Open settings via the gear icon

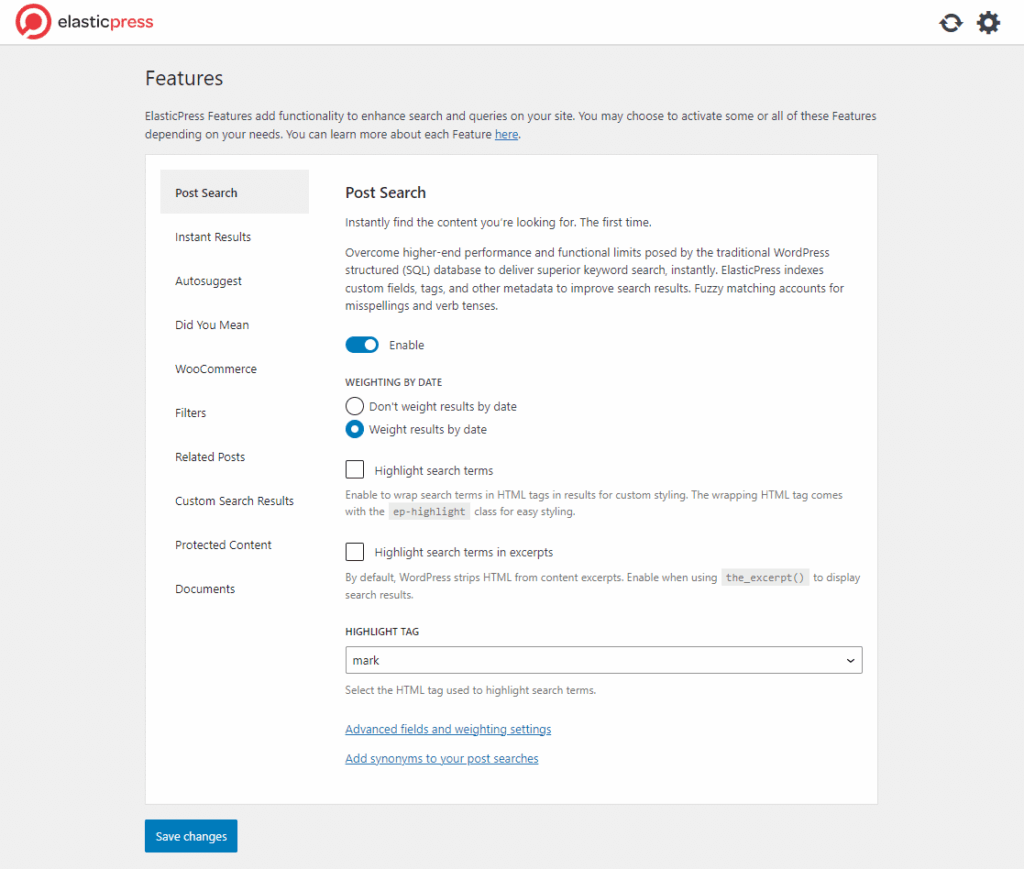pos(988,22)
